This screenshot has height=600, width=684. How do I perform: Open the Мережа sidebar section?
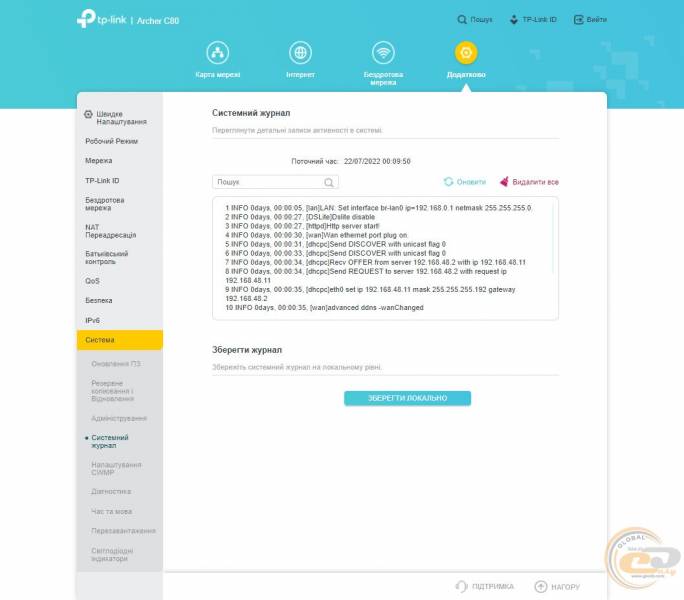99,161
